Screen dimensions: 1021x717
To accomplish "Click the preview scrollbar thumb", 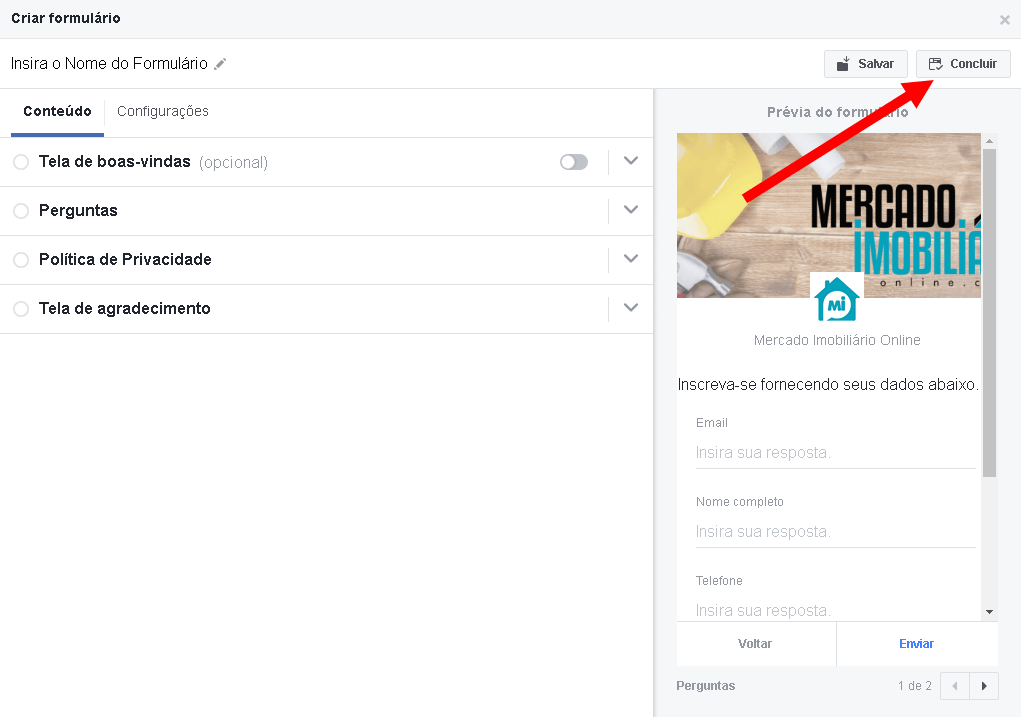I will [x=989, y=313].
